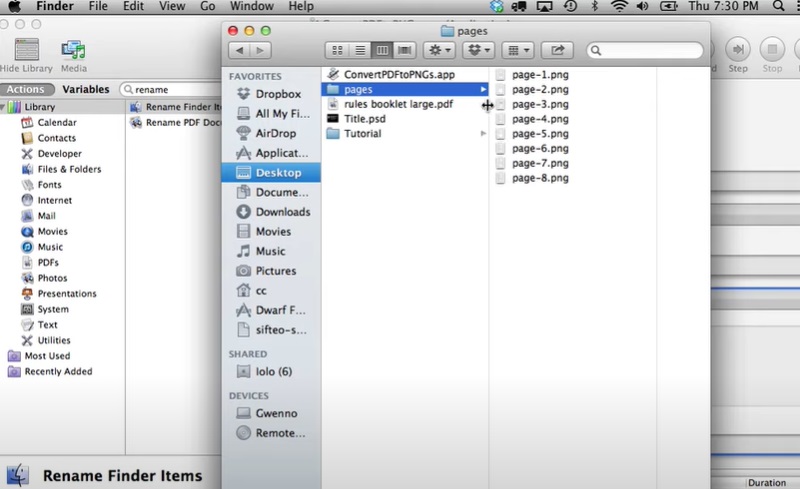The height and width of the screenshot is (489, 800).
Task: Switch to Actions tab in Automator
Action: (x=26, y=89)
